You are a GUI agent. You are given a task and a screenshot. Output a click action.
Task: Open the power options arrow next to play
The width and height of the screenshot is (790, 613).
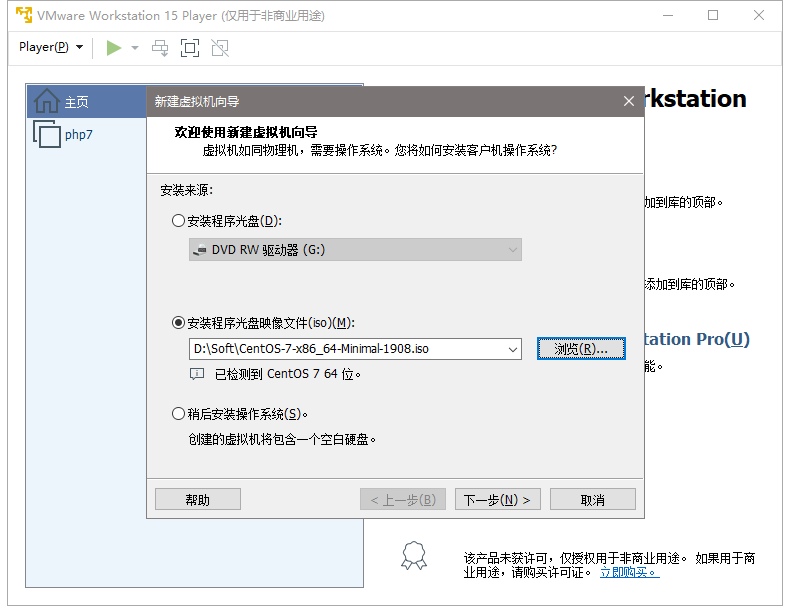click(135, 47)
